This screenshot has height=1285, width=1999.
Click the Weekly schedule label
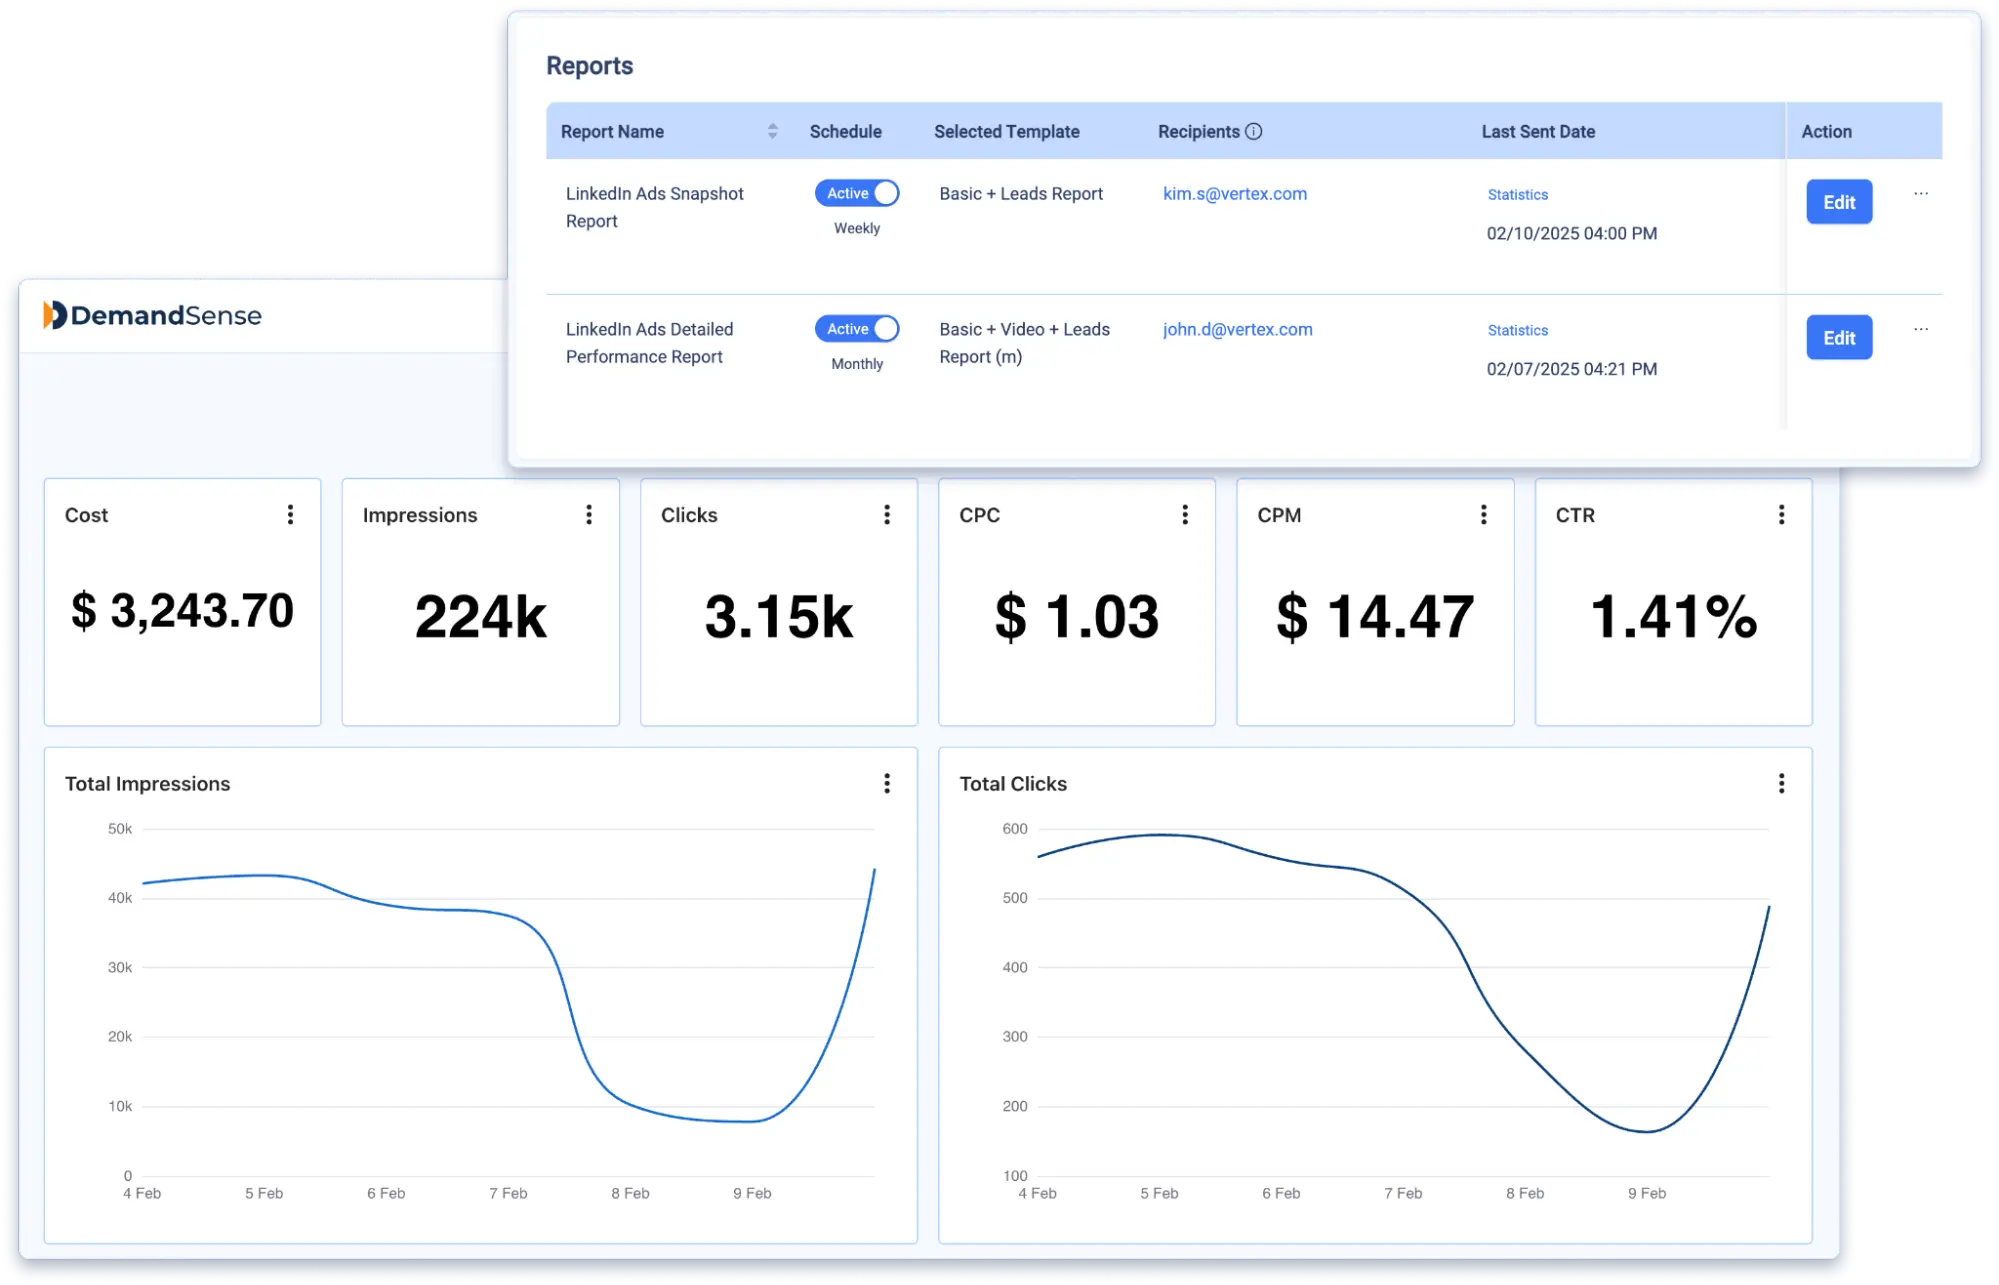pos(857,229)
